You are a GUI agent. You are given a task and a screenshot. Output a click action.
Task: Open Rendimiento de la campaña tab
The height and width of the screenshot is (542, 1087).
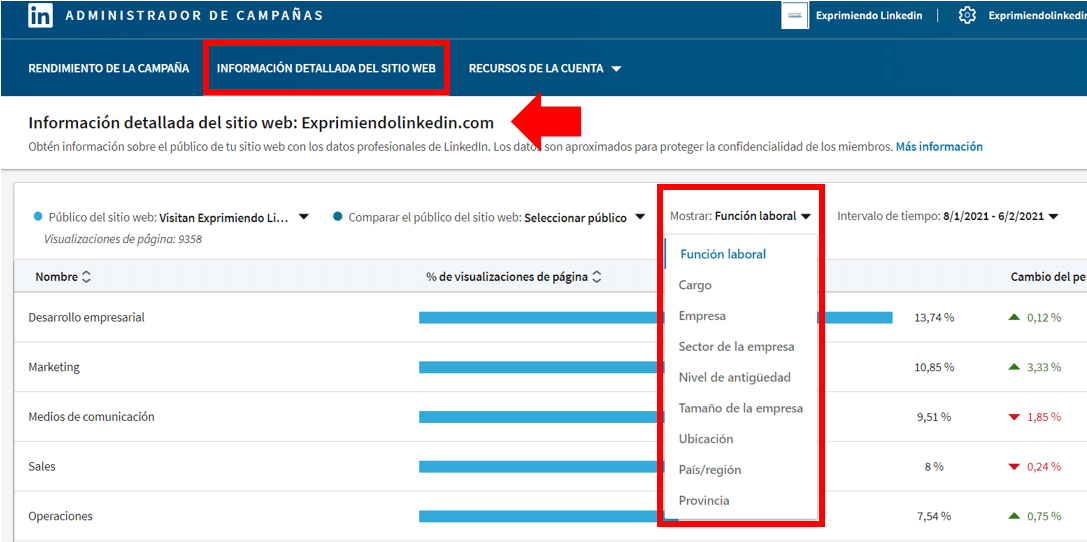(109, 69)
